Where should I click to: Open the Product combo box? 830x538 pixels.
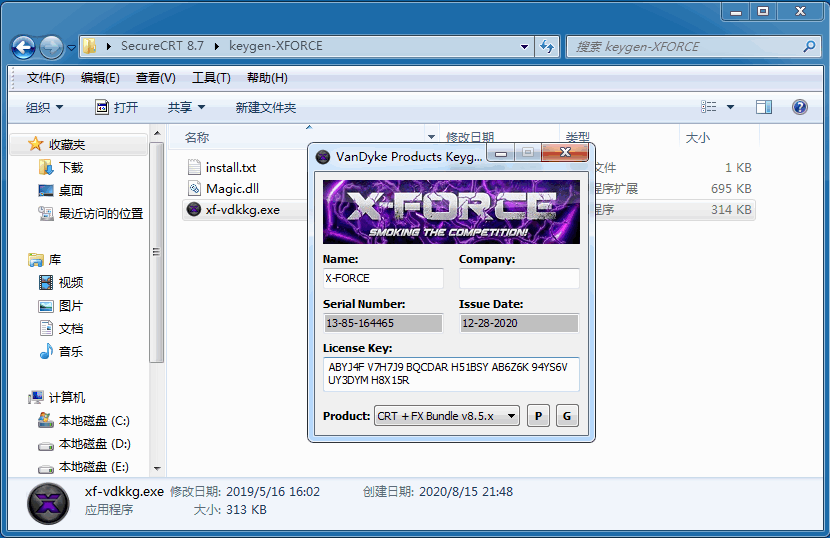tap(447, 416)
